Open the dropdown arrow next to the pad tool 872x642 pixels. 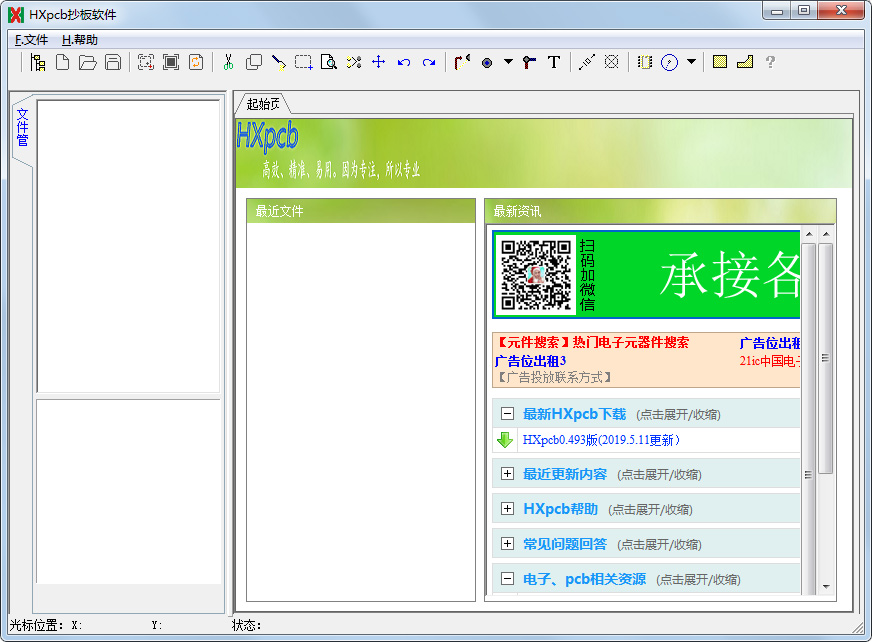tap(507, 62)
